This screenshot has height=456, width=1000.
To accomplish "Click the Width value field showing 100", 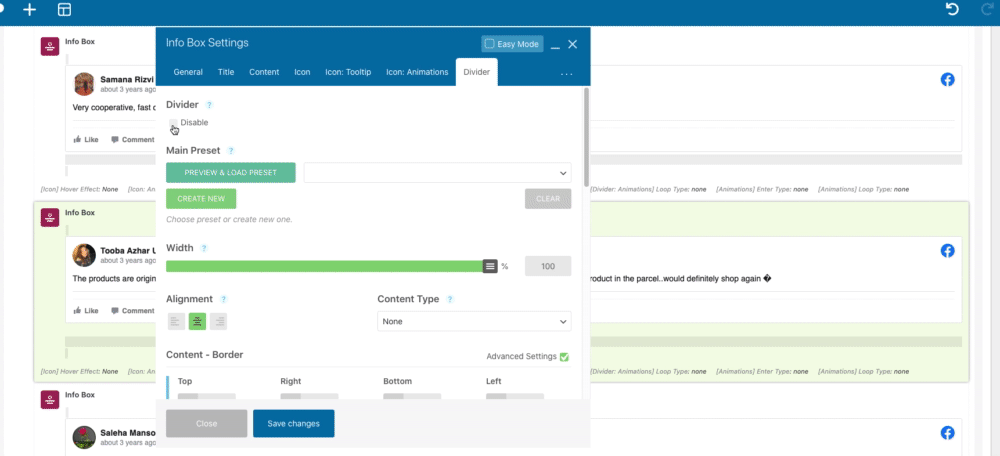I will 548,267.
